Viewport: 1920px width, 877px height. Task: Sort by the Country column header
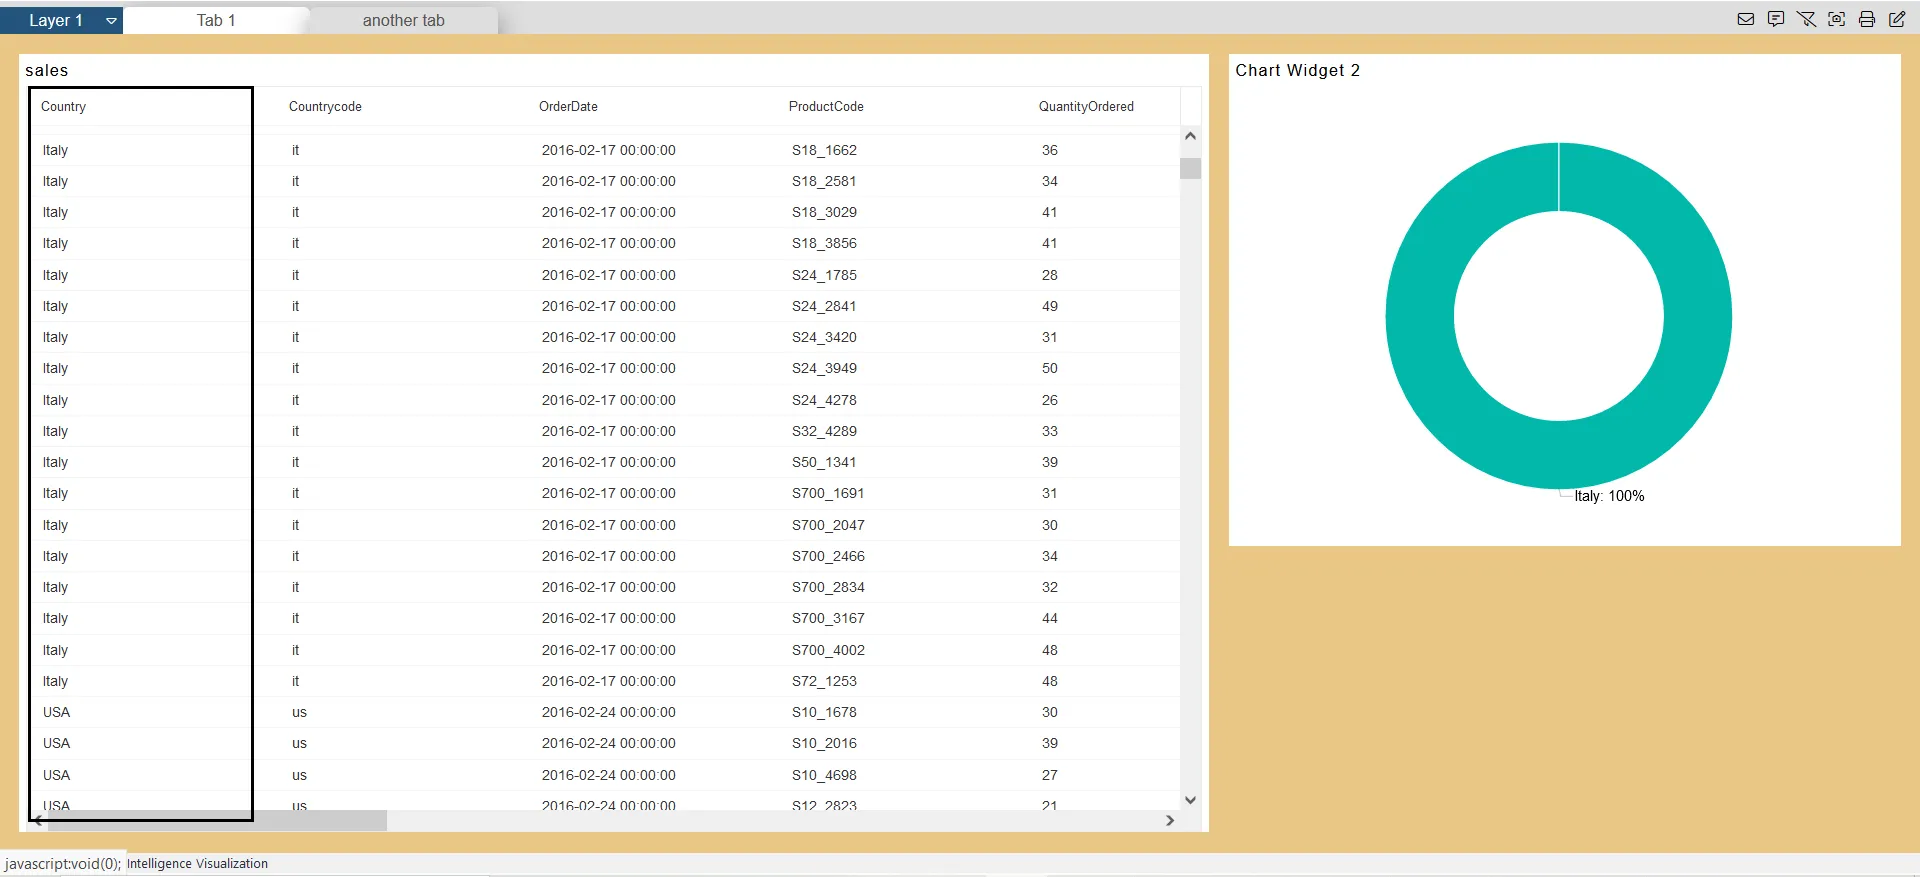63,107
